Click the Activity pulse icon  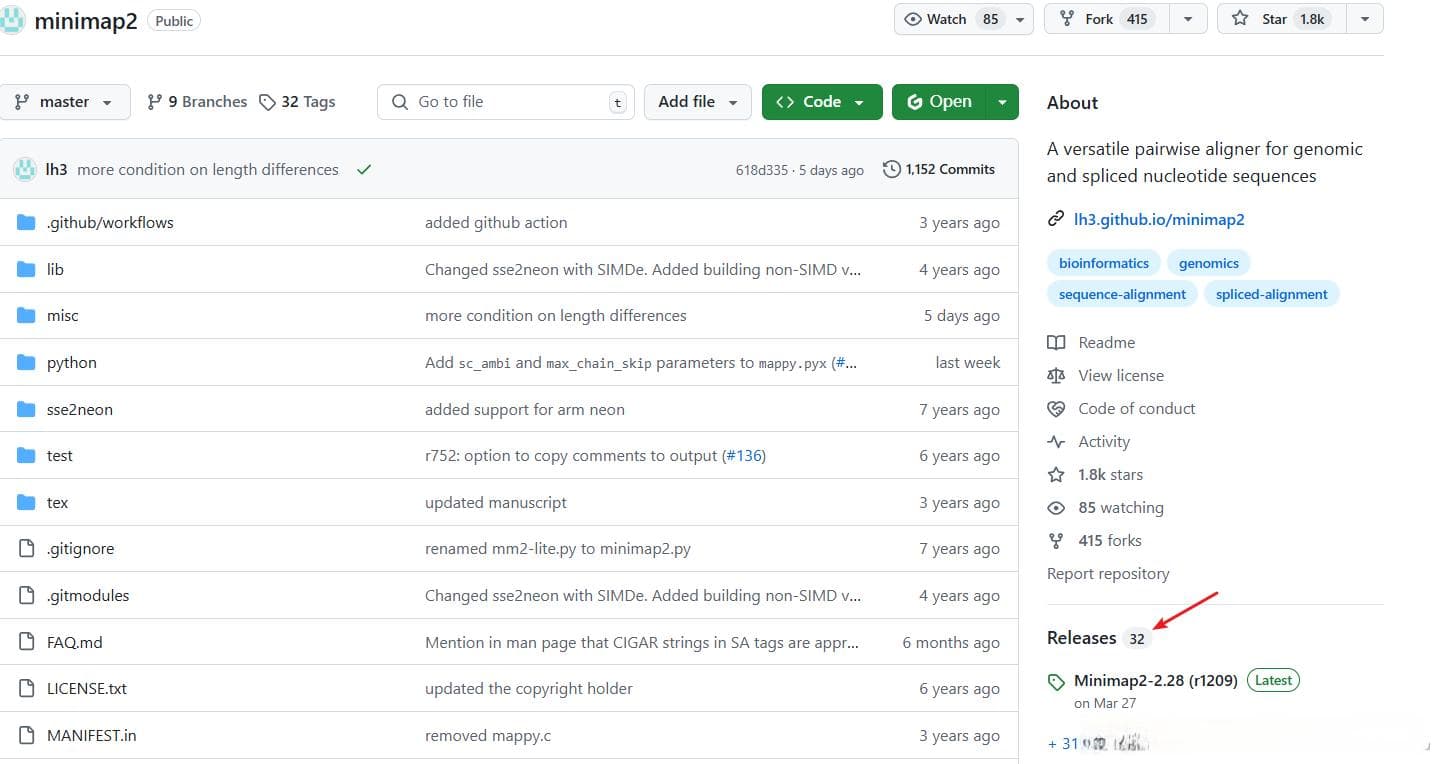point(1056,441)
